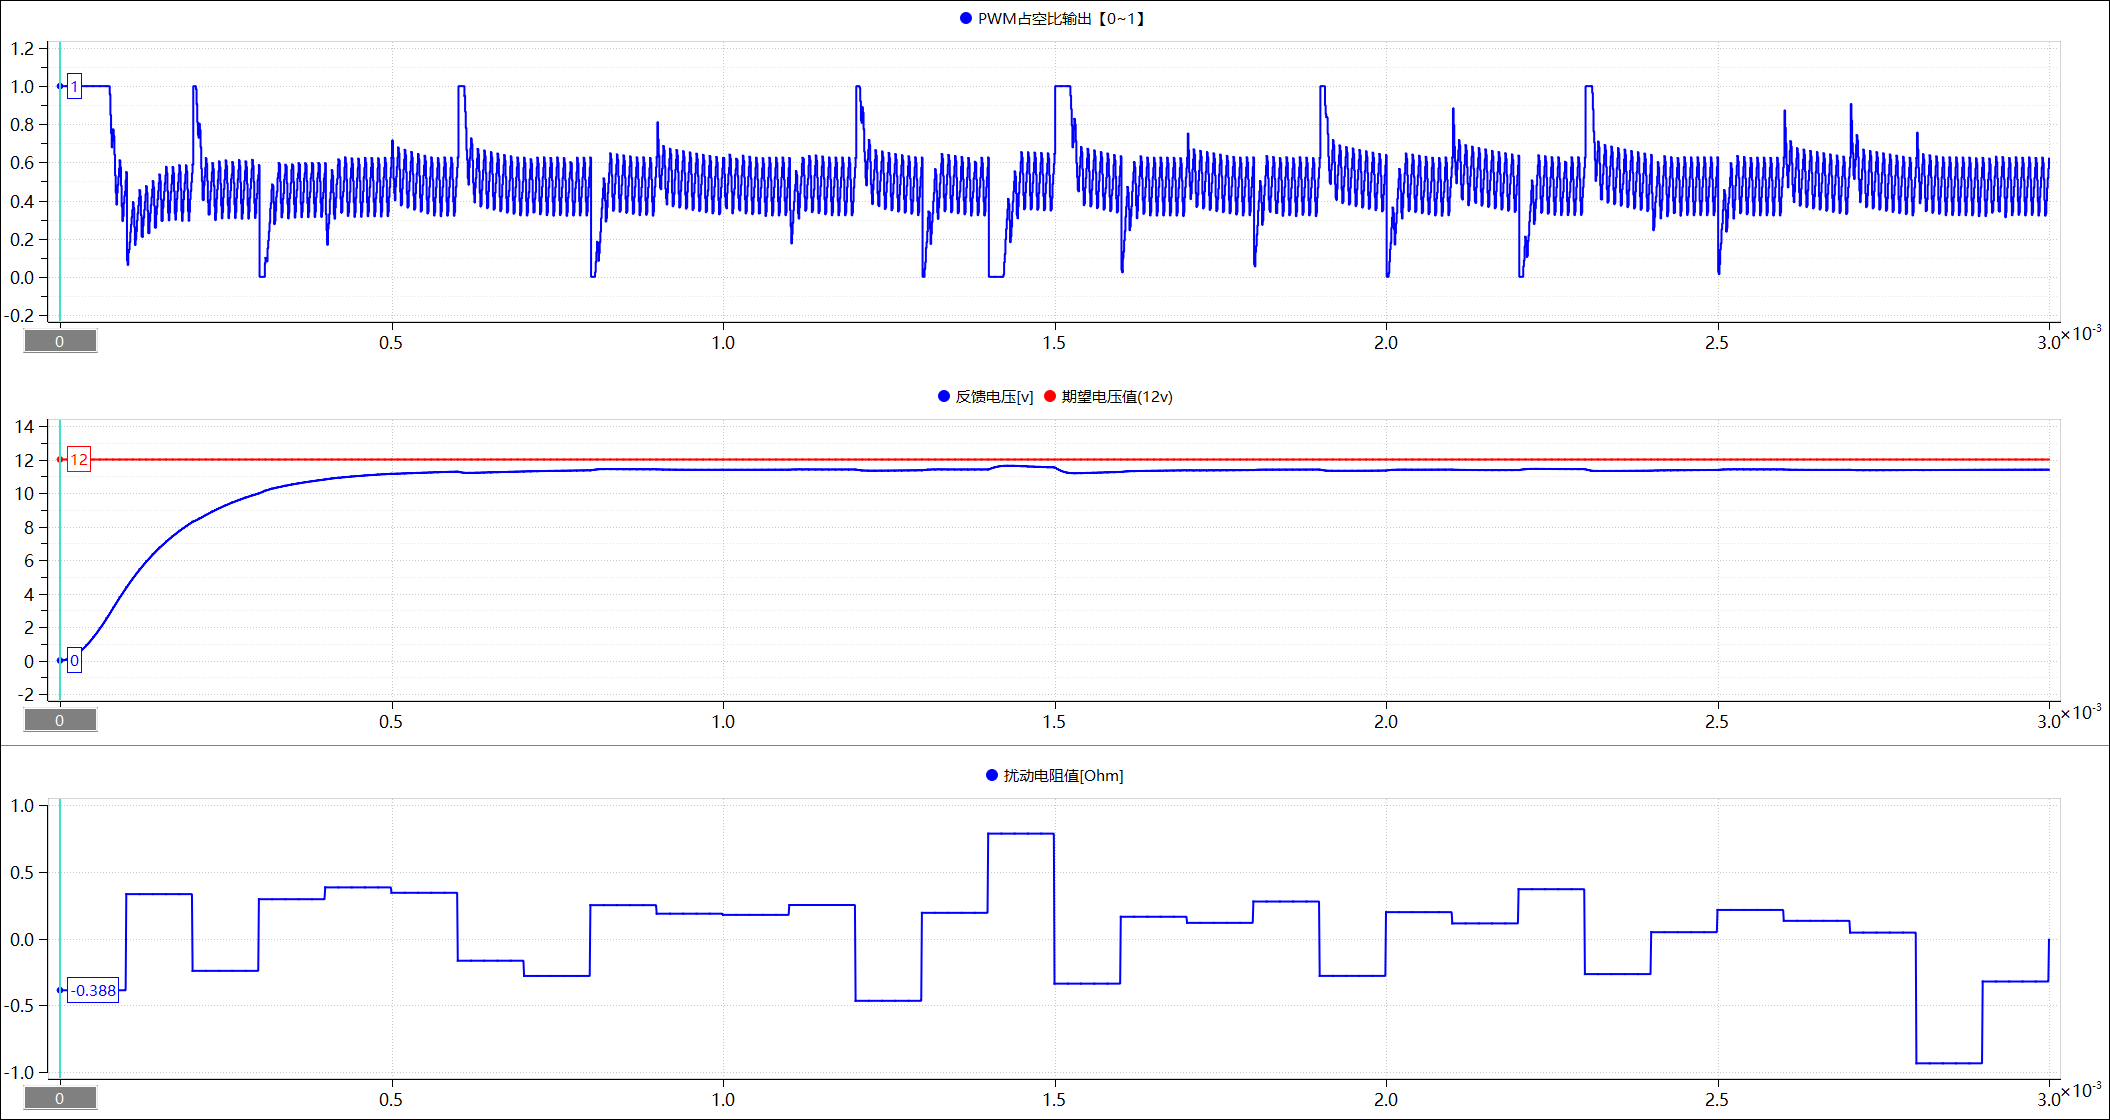
Task: Click the 1.5 x-axis tick label of PWM chart
Action: [1054, 343]
